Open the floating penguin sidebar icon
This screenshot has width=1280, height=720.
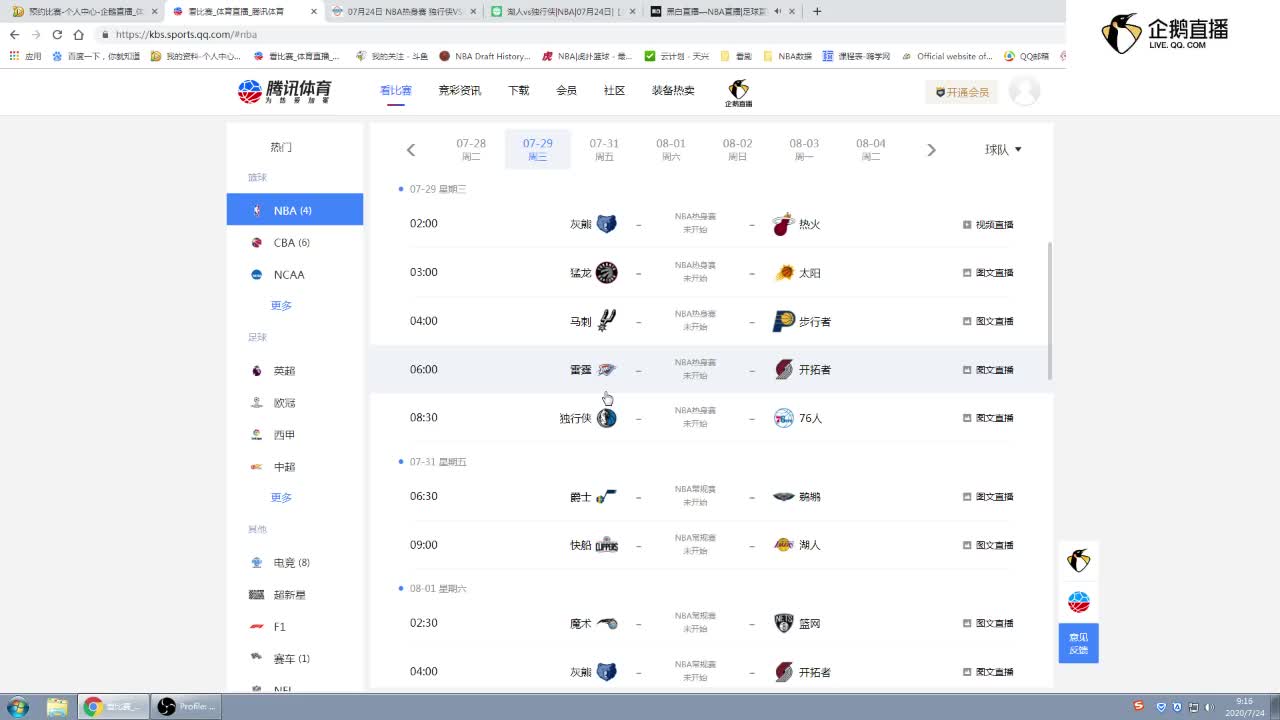[x=1078, y=561]
